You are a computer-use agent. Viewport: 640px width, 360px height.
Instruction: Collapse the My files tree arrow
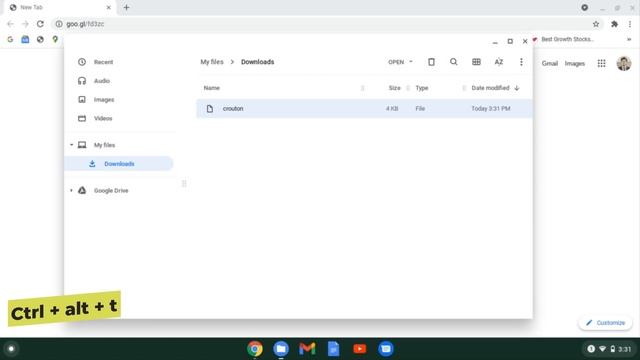point(71,145)
